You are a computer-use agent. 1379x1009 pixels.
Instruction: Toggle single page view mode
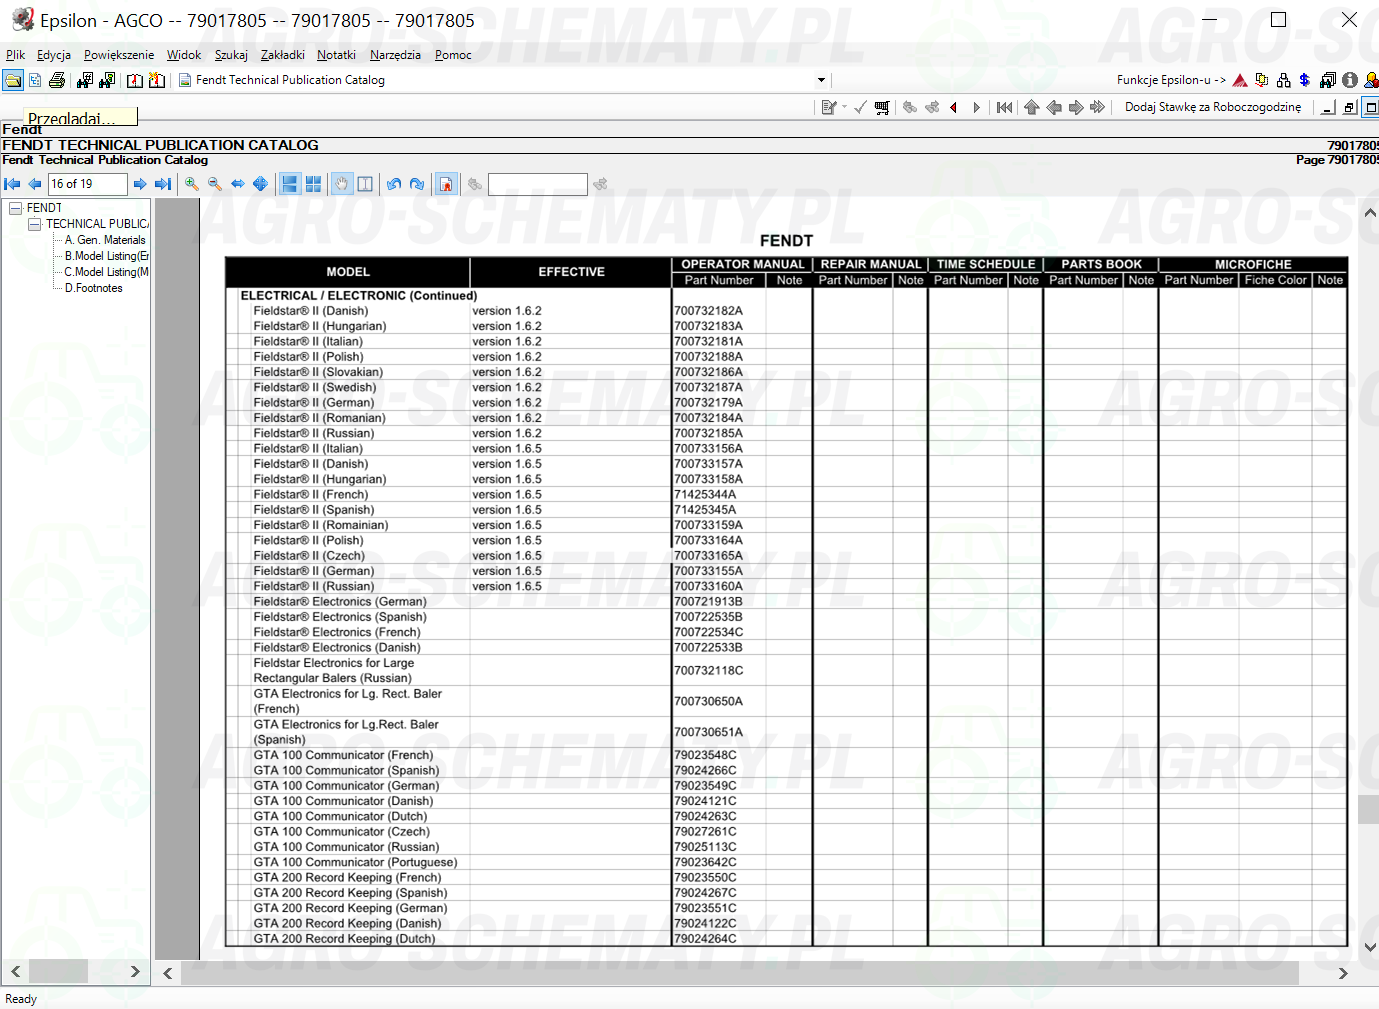coord(290,184)
